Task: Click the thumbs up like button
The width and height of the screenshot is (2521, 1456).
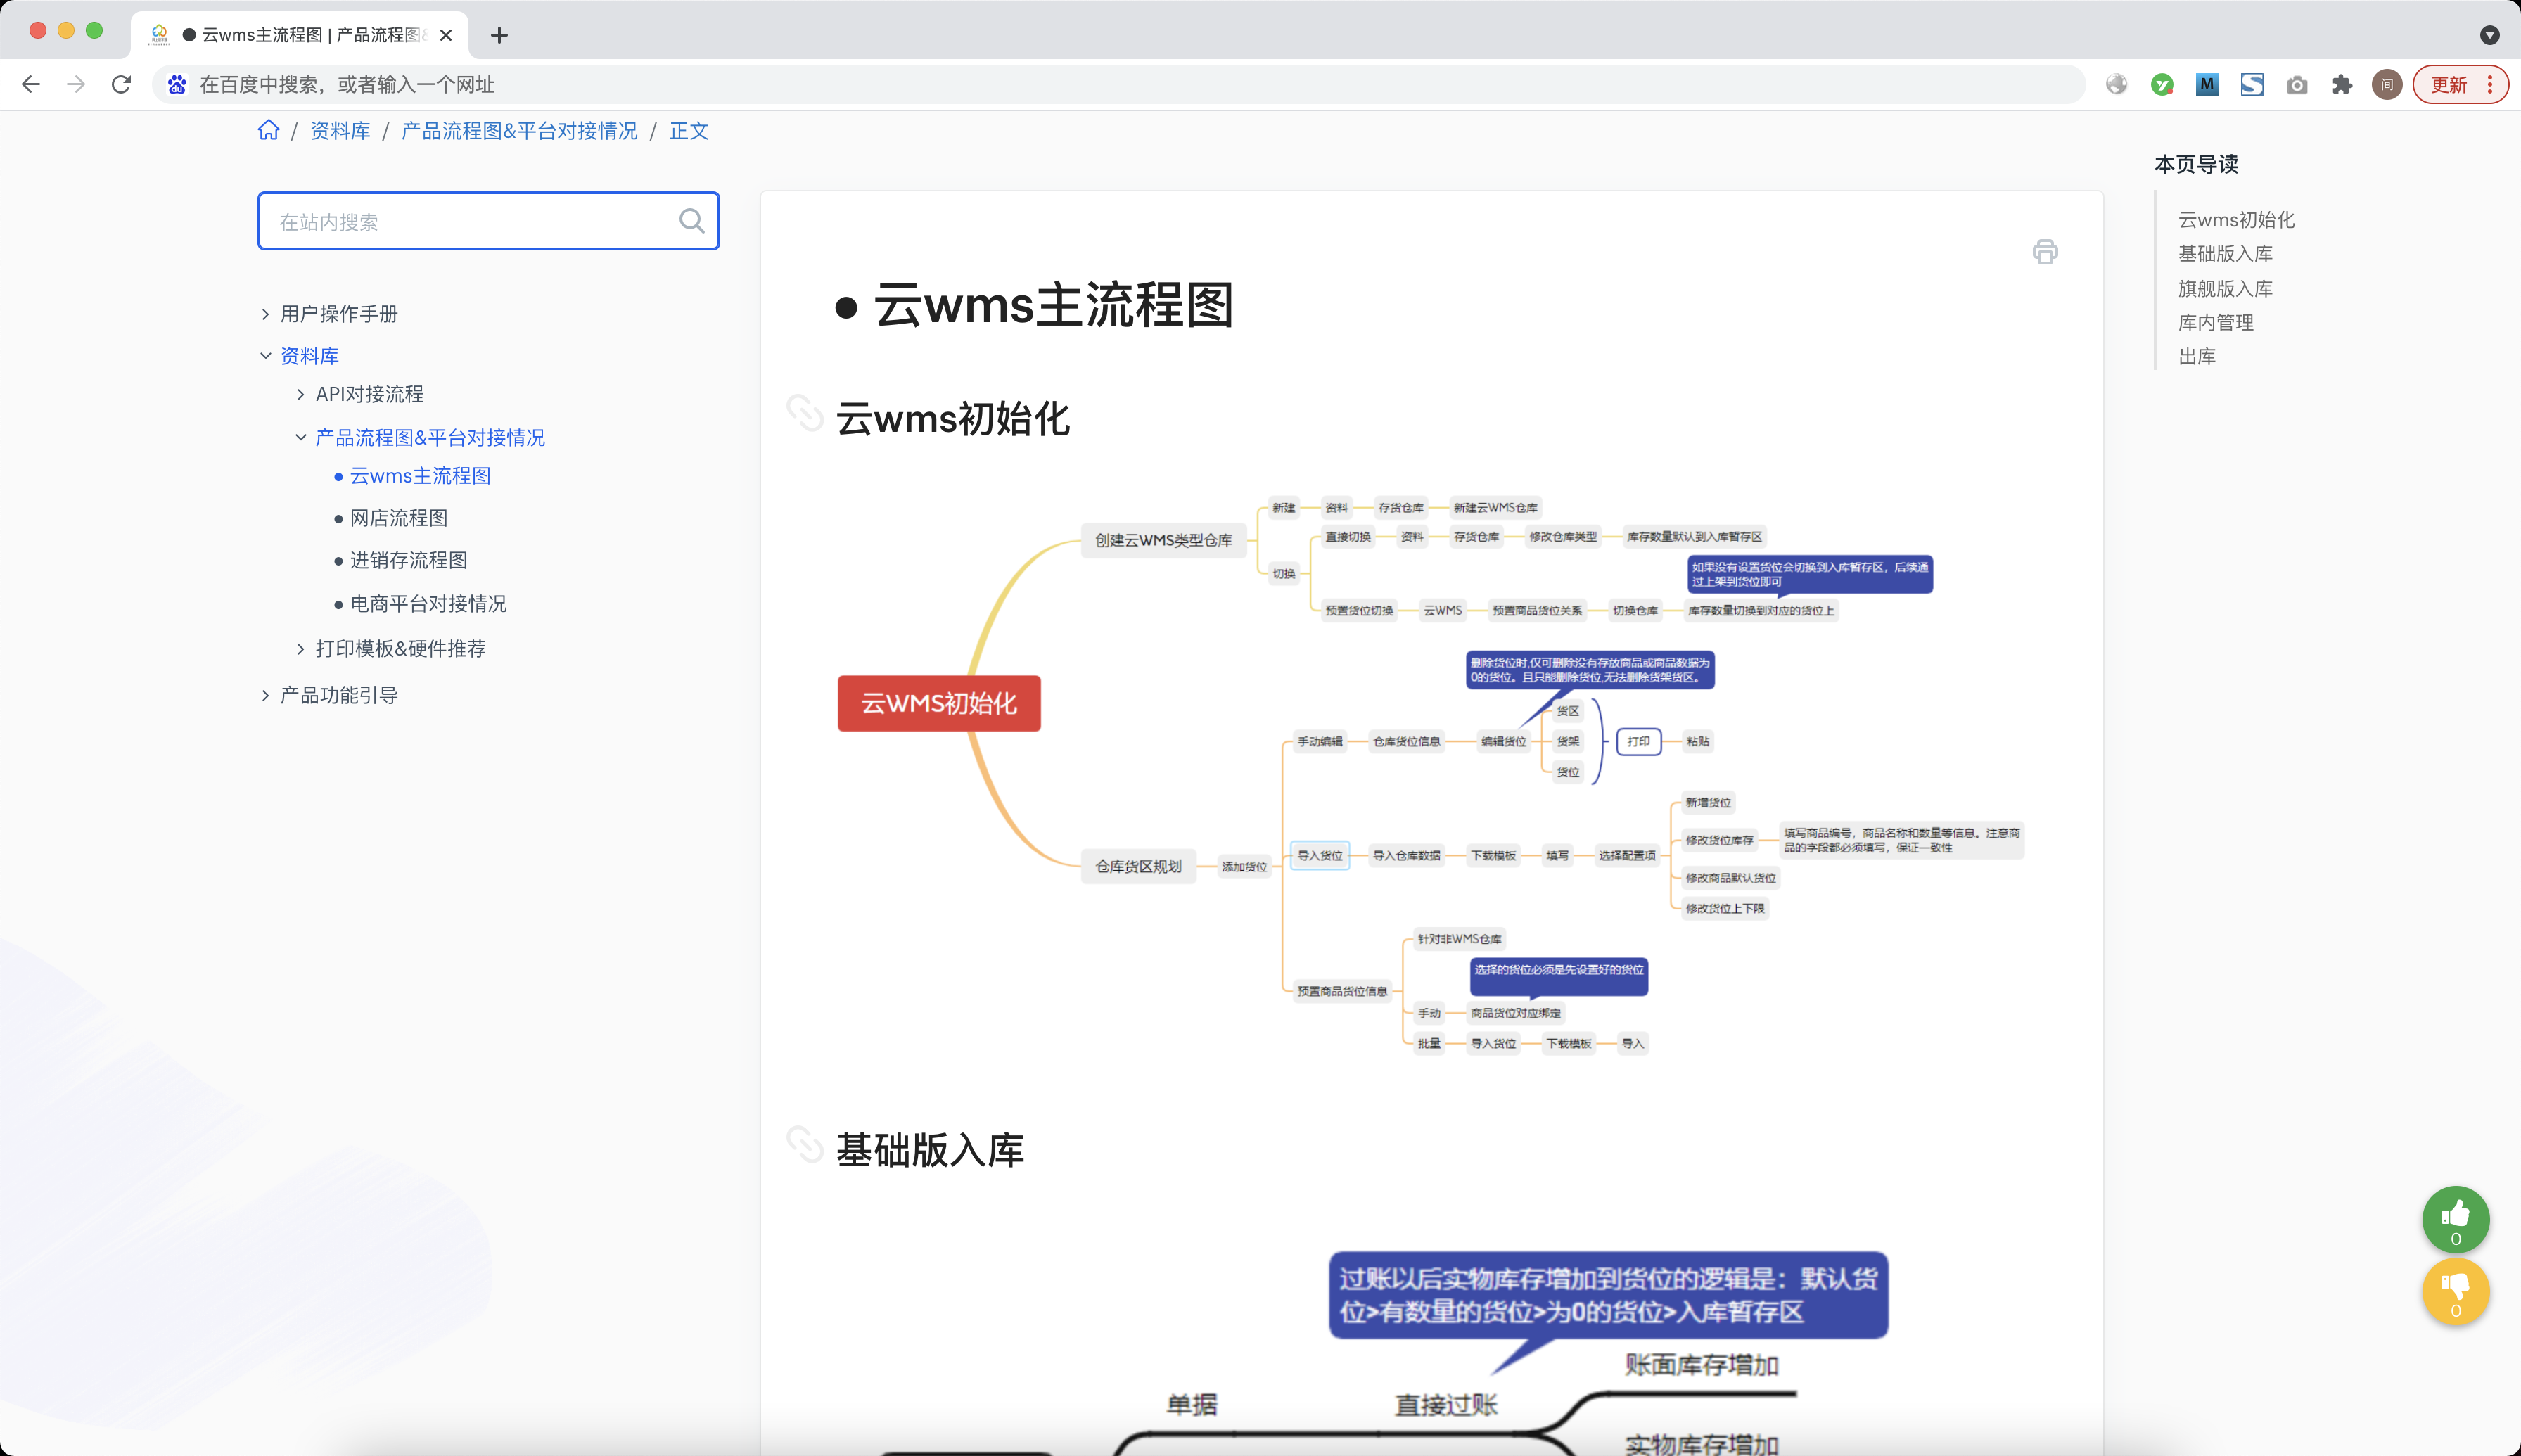Action: (2455, 1220)
